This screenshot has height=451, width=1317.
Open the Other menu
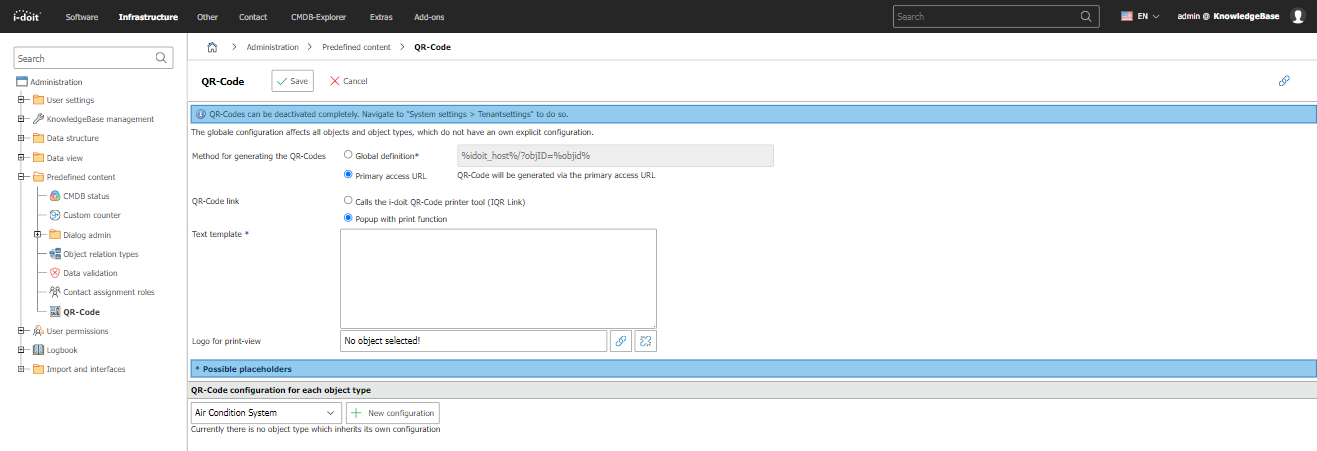(208, 17)
